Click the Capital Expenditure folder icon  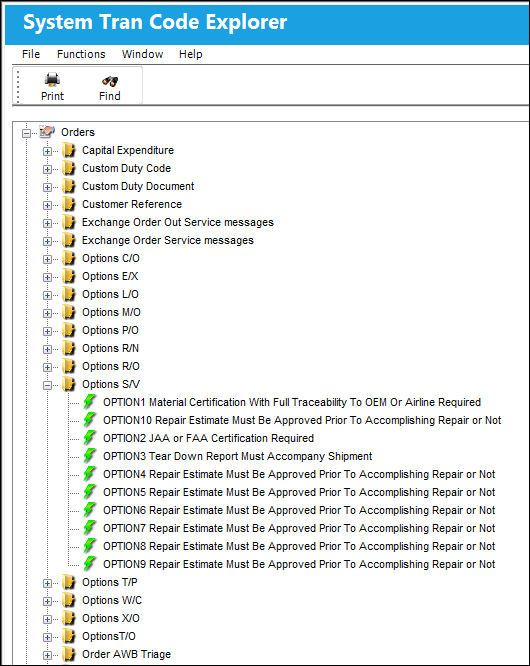coord(68,150)
